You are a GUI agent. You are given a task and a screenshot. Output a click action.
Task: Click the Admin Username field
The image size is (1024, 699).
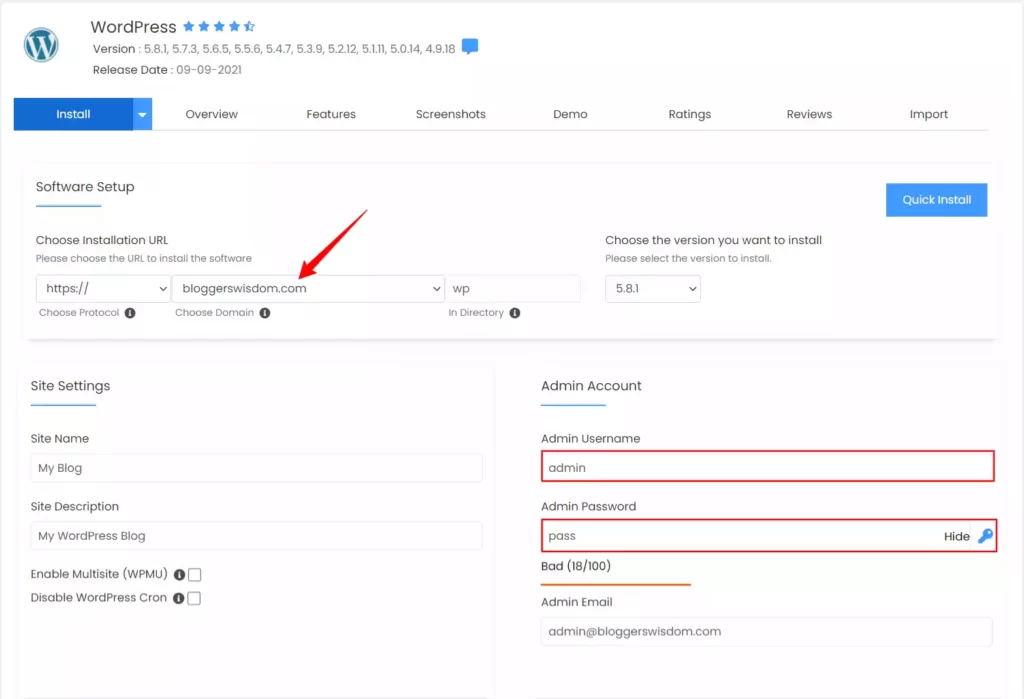[767, 466]
